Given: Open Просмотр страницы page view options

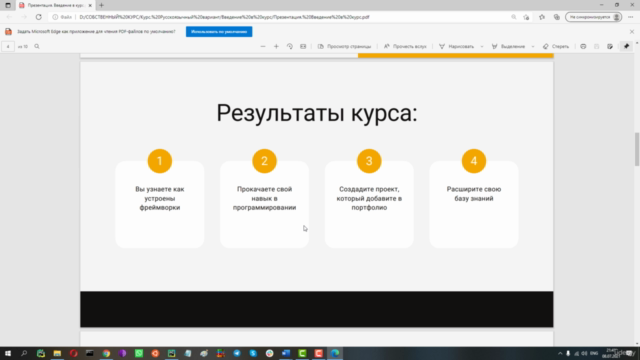Looking at the screenshot, I should (x=344, y=47).
